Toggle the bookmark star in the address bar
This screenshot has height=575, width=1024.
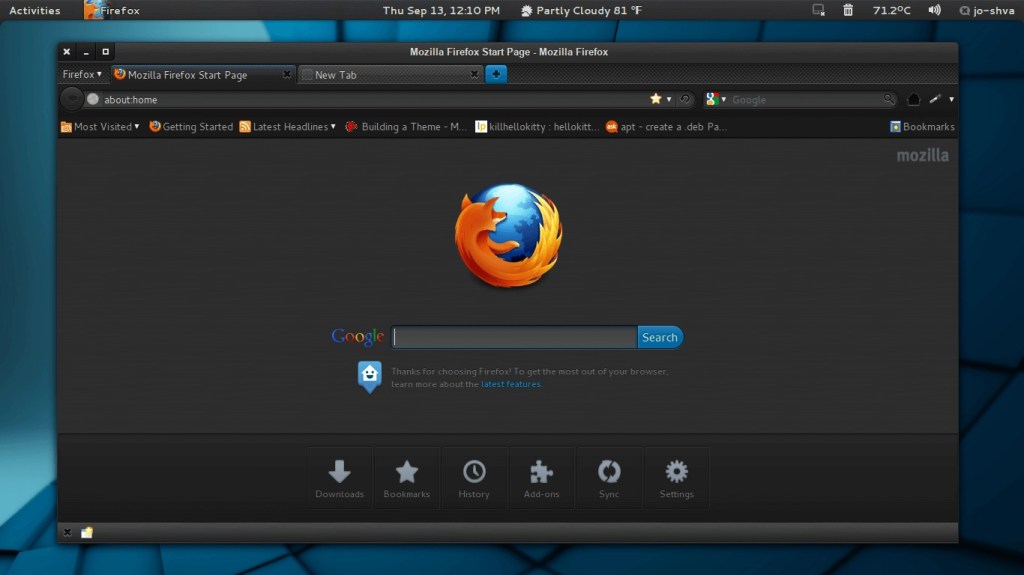click(x=656, y=99)
